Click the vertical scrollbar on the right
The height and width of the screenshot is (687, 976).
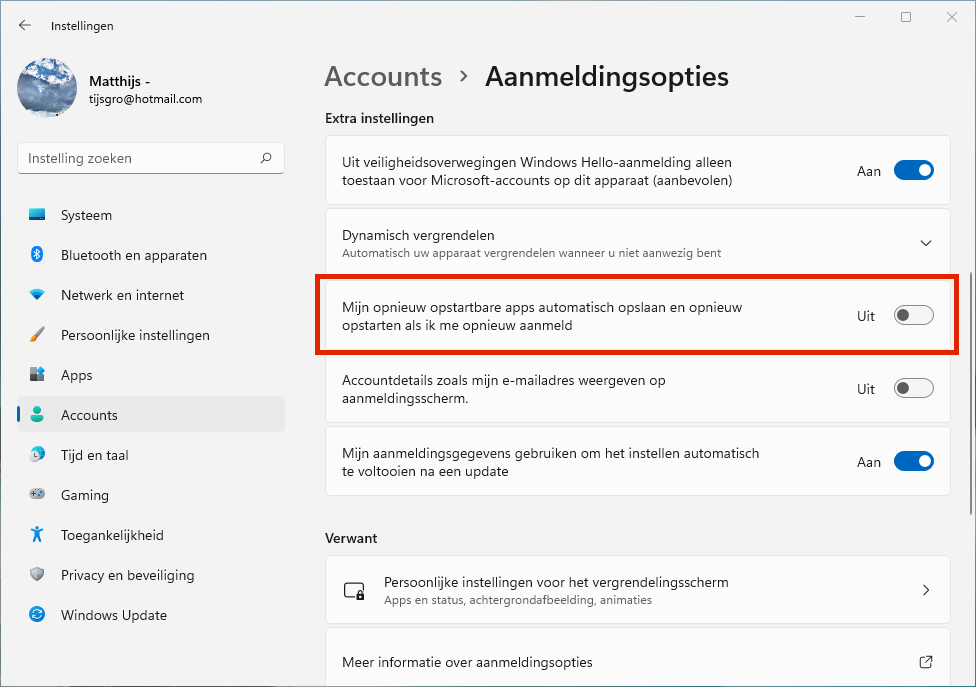pyautogui.click(x=969, y=390)
